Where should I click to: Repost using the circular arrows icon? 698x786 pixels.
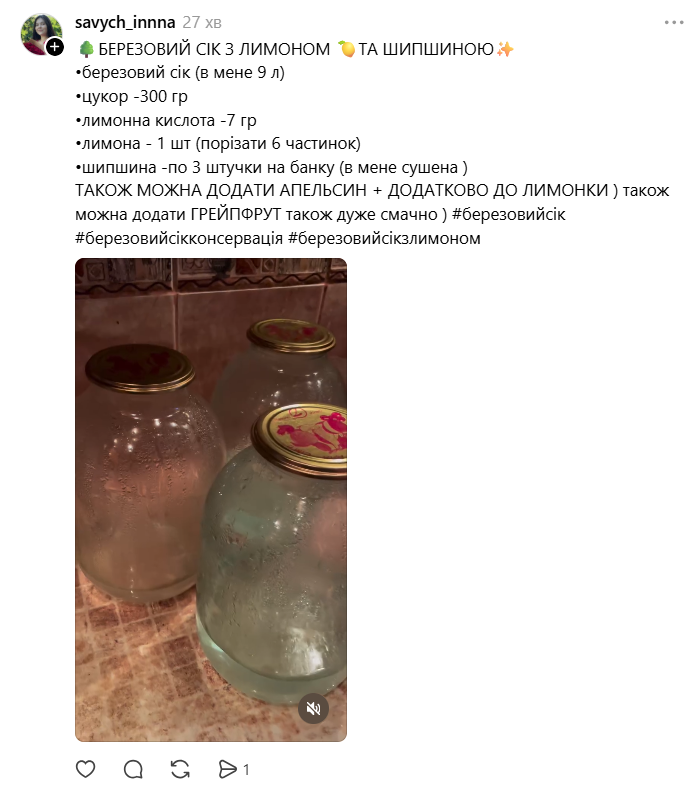click(180, 769)
